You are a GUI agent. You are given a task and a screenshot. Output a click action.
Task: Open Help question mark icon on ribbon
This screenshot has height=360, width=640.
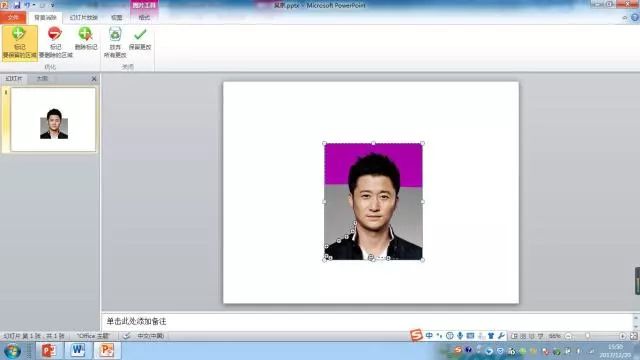(x=635, y=18)
